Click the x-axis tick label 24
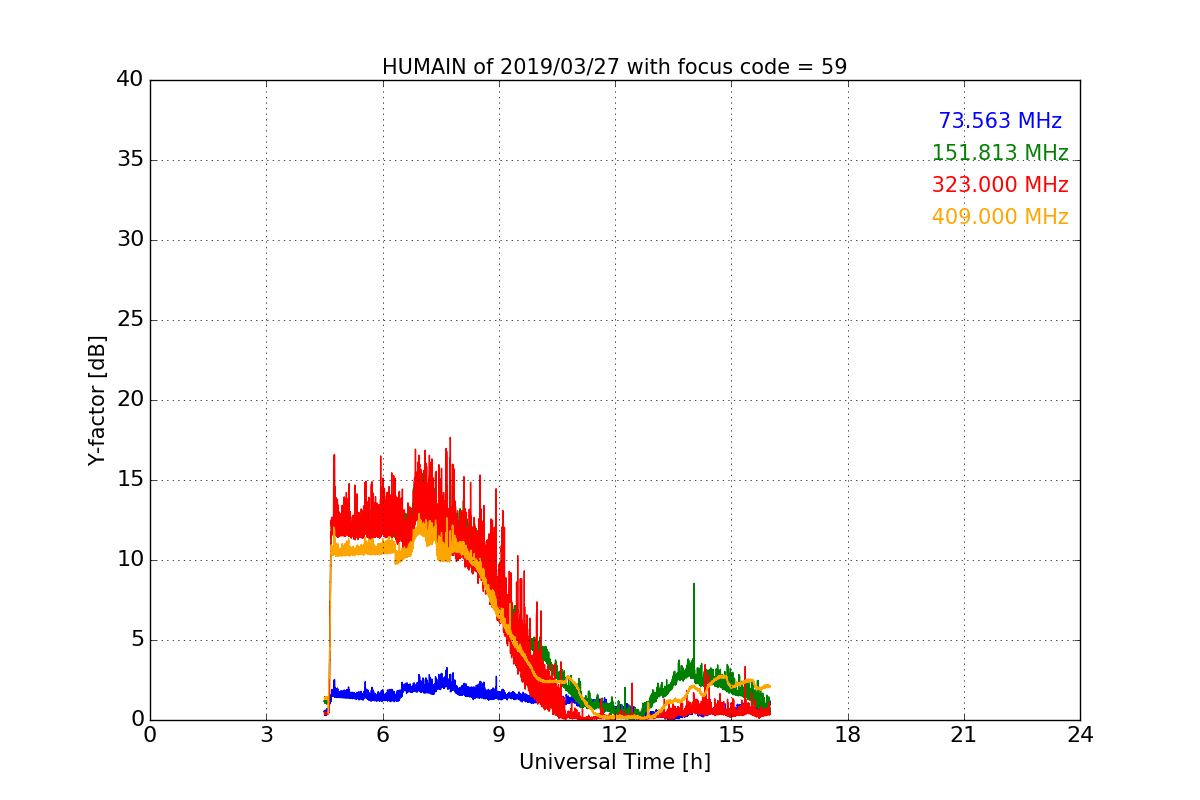The width and height of the screenshot is (1200, 800). pos(1080,735)
